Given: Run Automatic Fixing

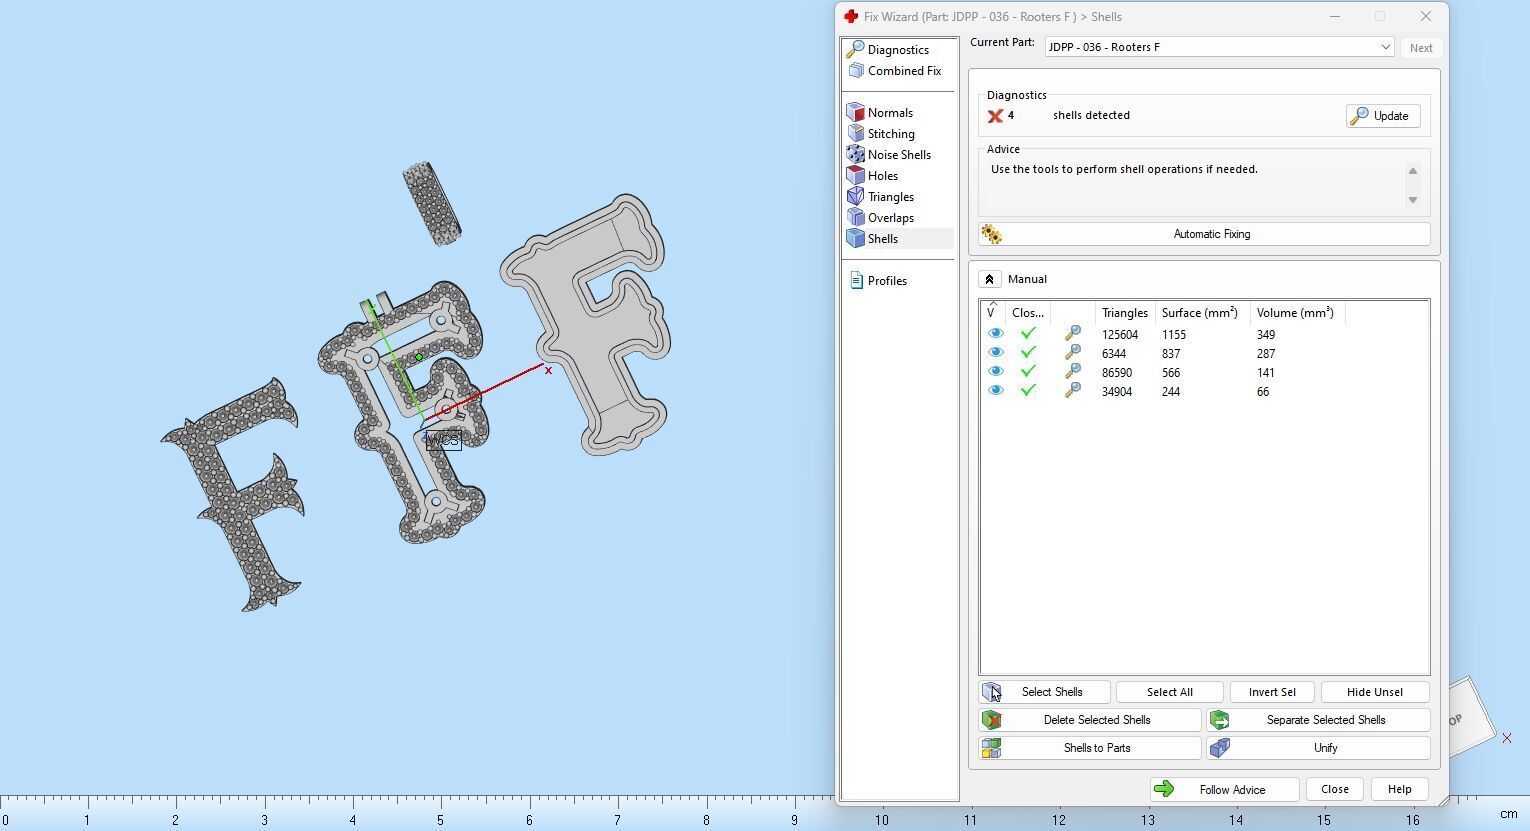Looking at the screenshot, I should pos(1204,234).
